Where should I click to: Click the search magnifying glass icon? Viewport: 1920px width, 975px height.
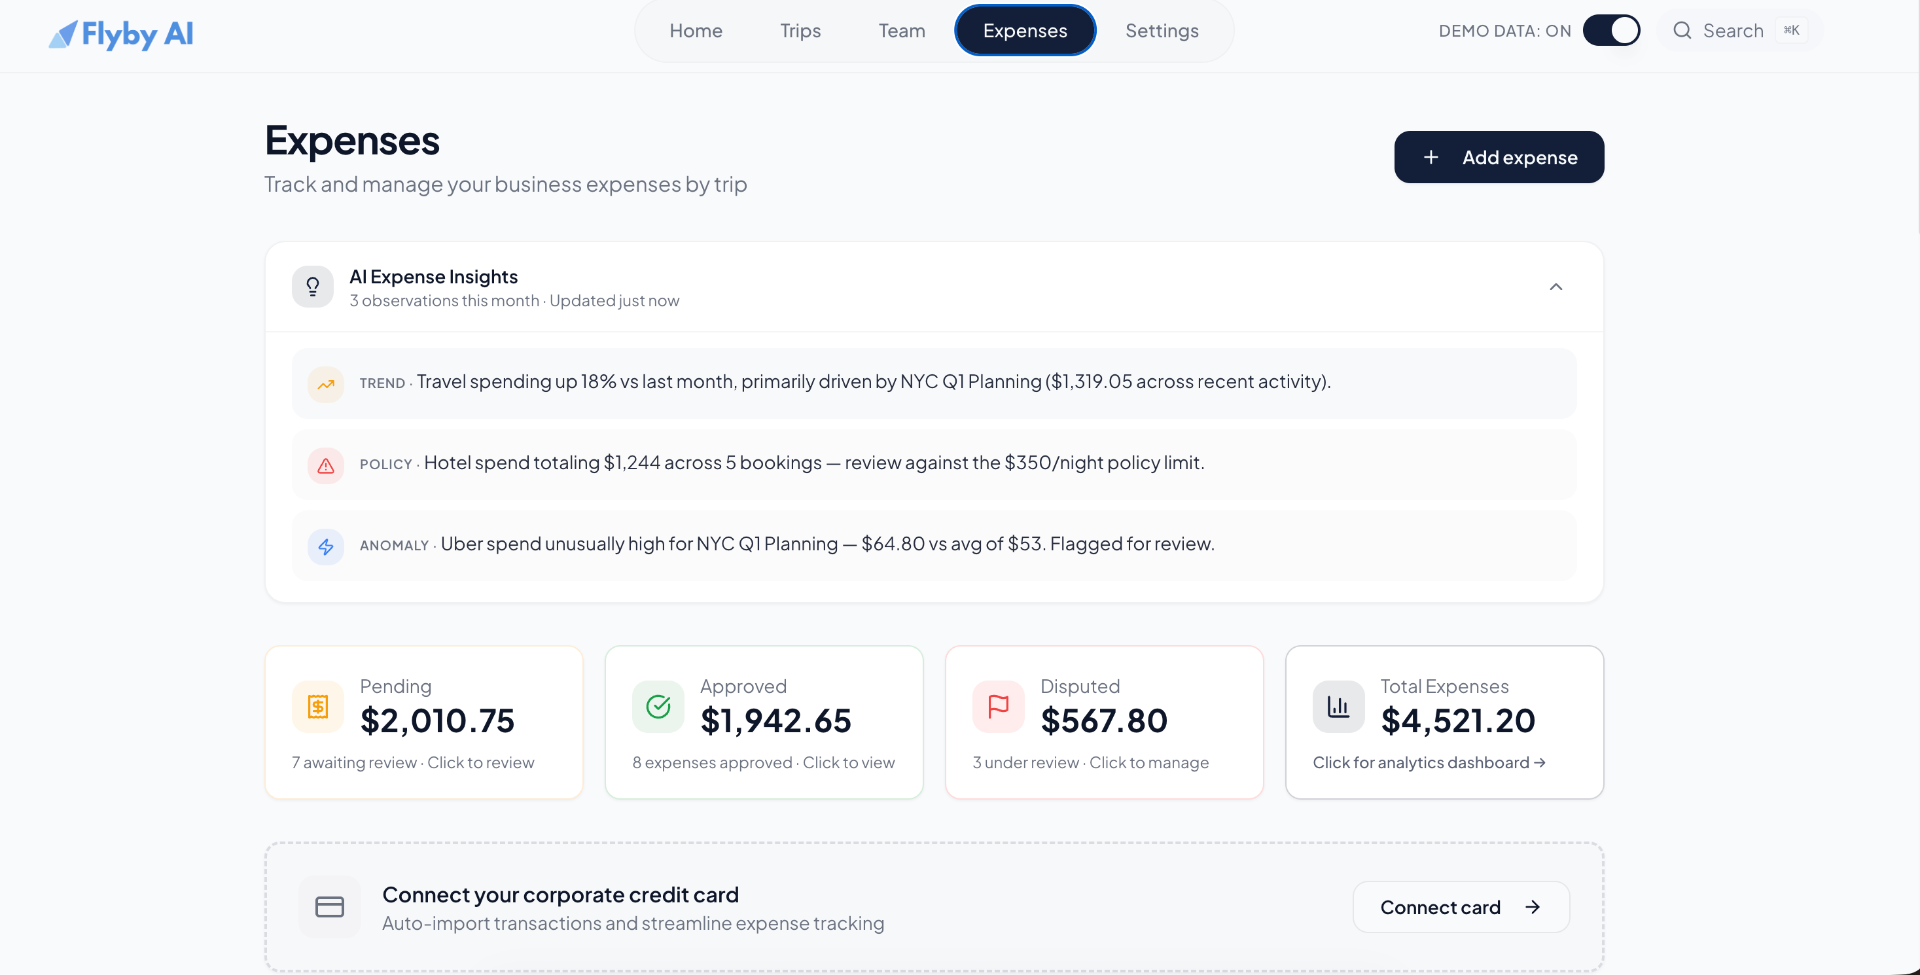1683,31
